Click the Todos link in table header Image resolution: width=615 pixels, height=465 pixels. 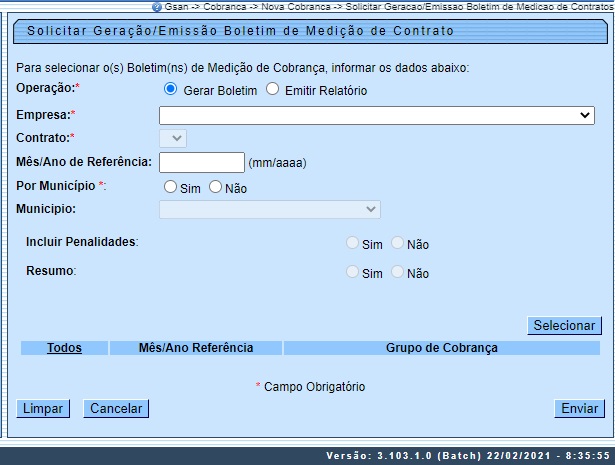pos(64,348)
